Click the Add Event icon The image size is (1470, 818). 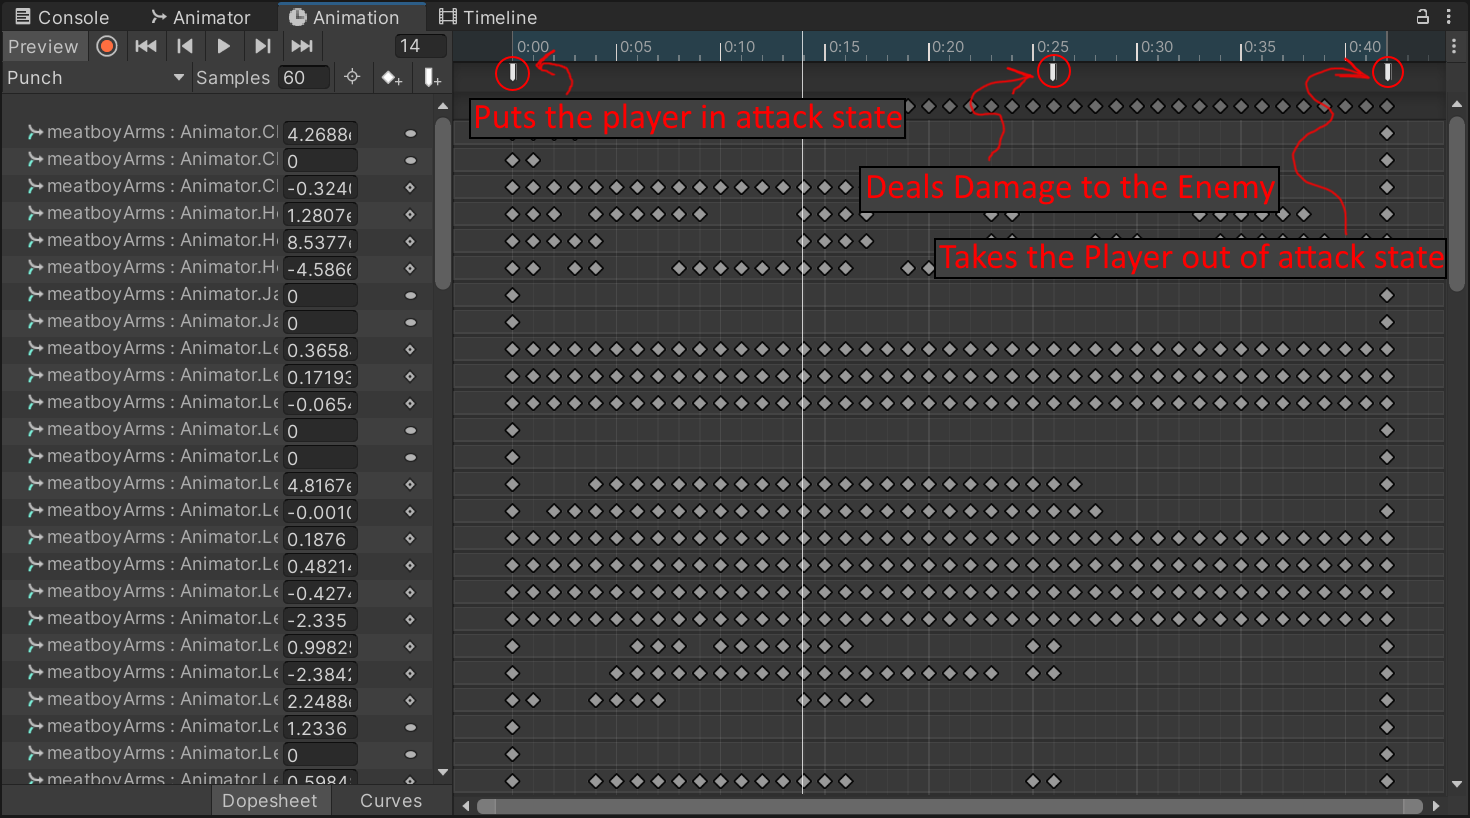432,78
